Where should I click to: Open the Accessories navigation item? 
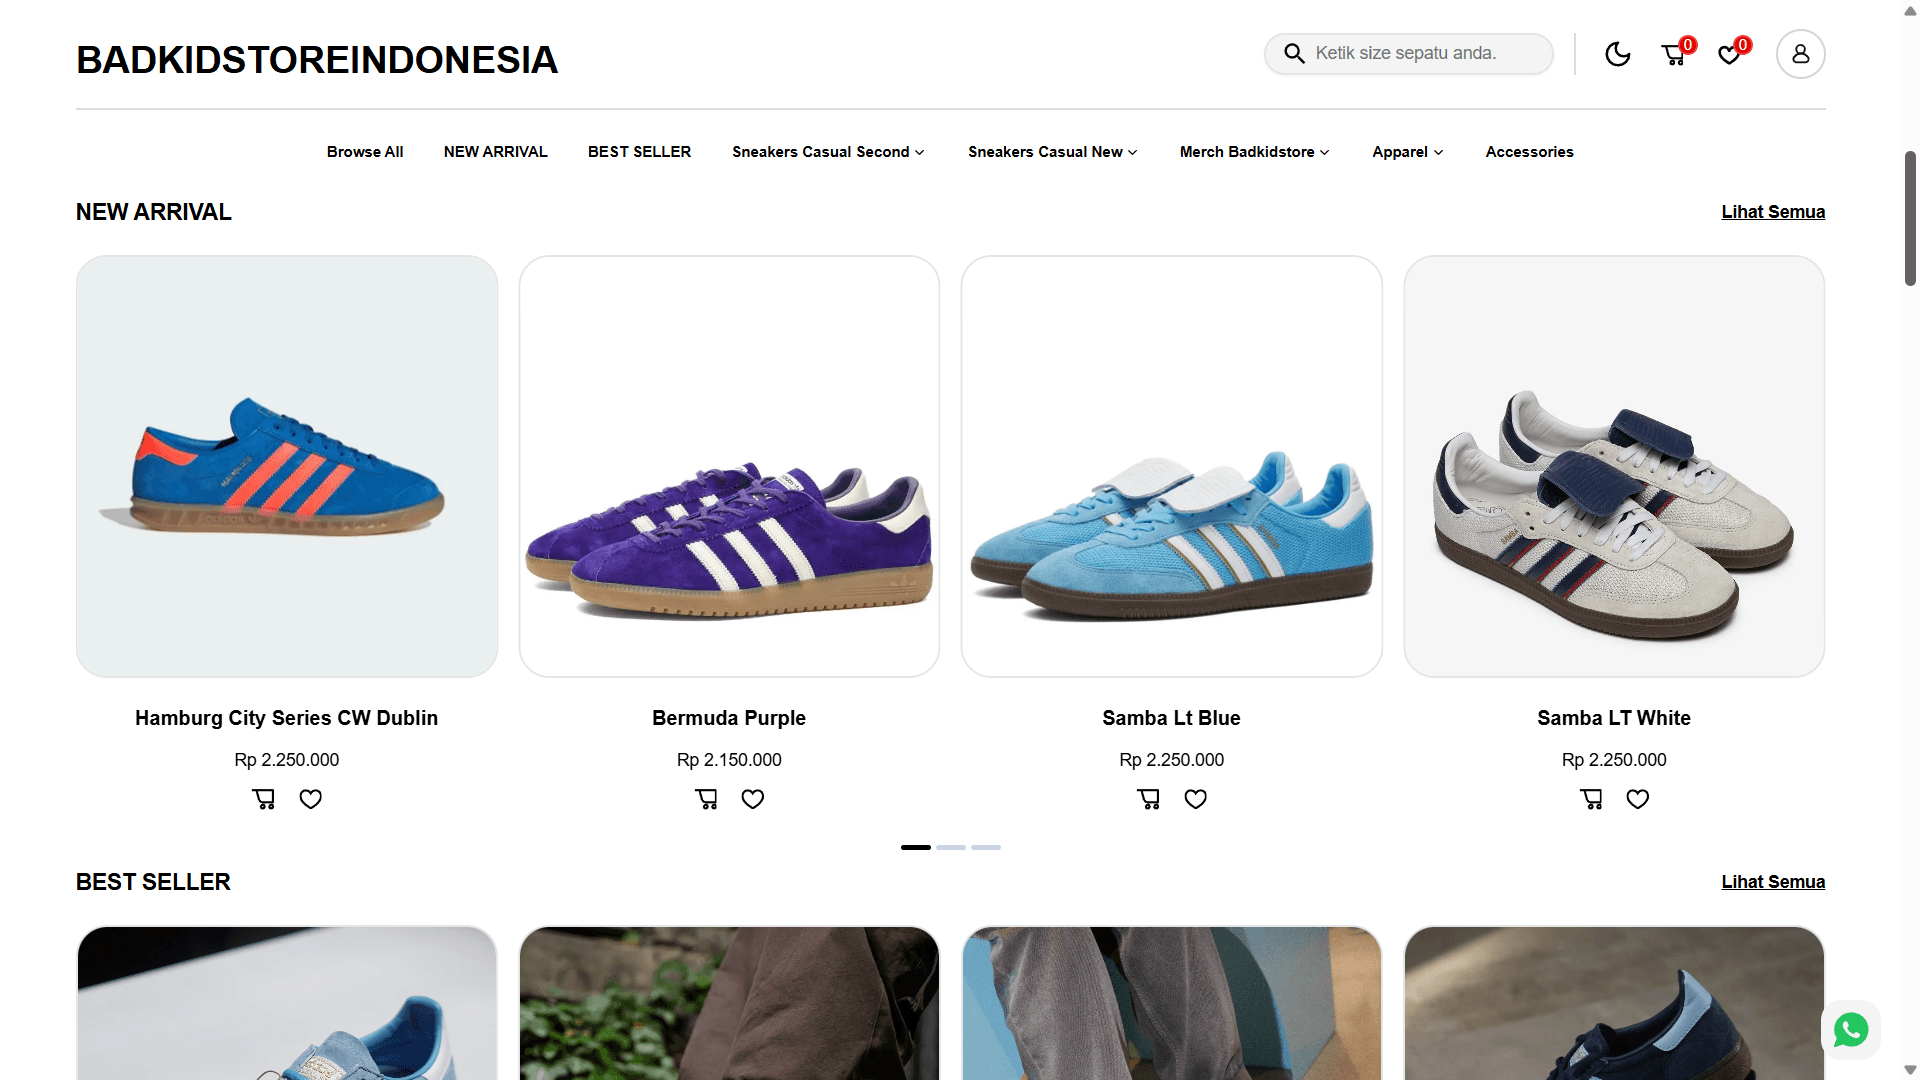coord(1529,152)
